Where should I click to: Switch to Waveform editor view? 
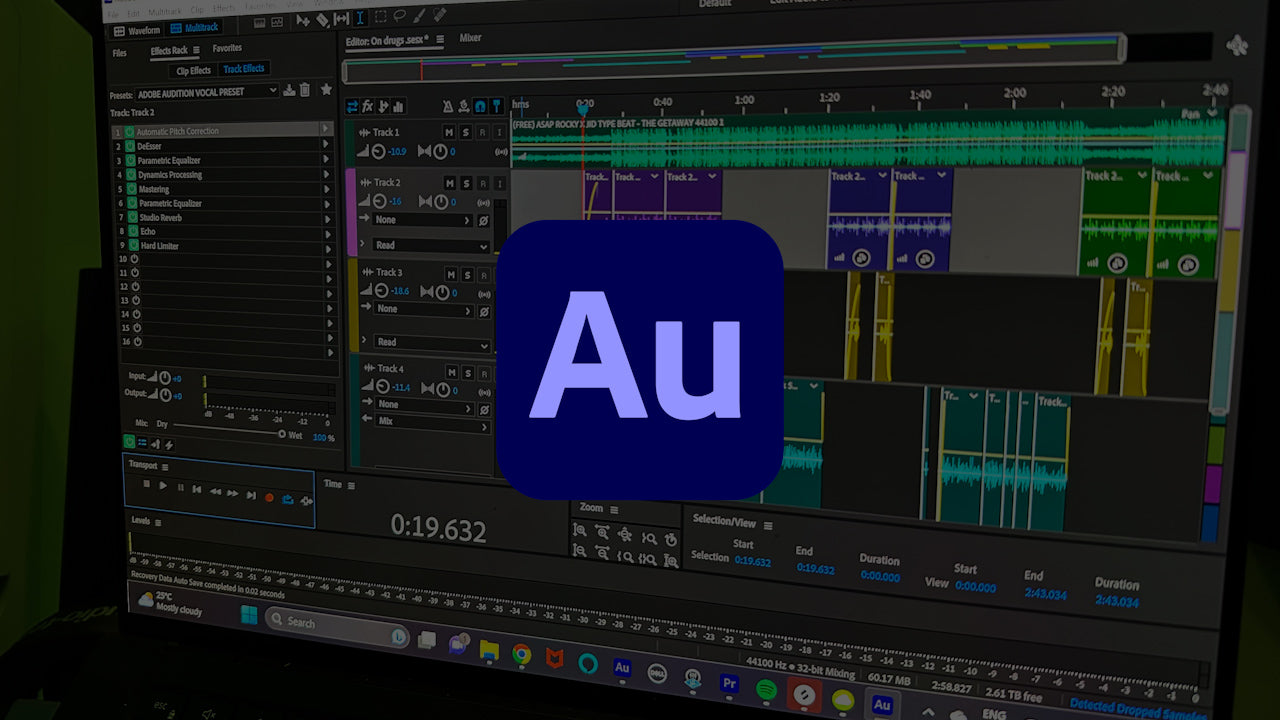pos(138,31)
